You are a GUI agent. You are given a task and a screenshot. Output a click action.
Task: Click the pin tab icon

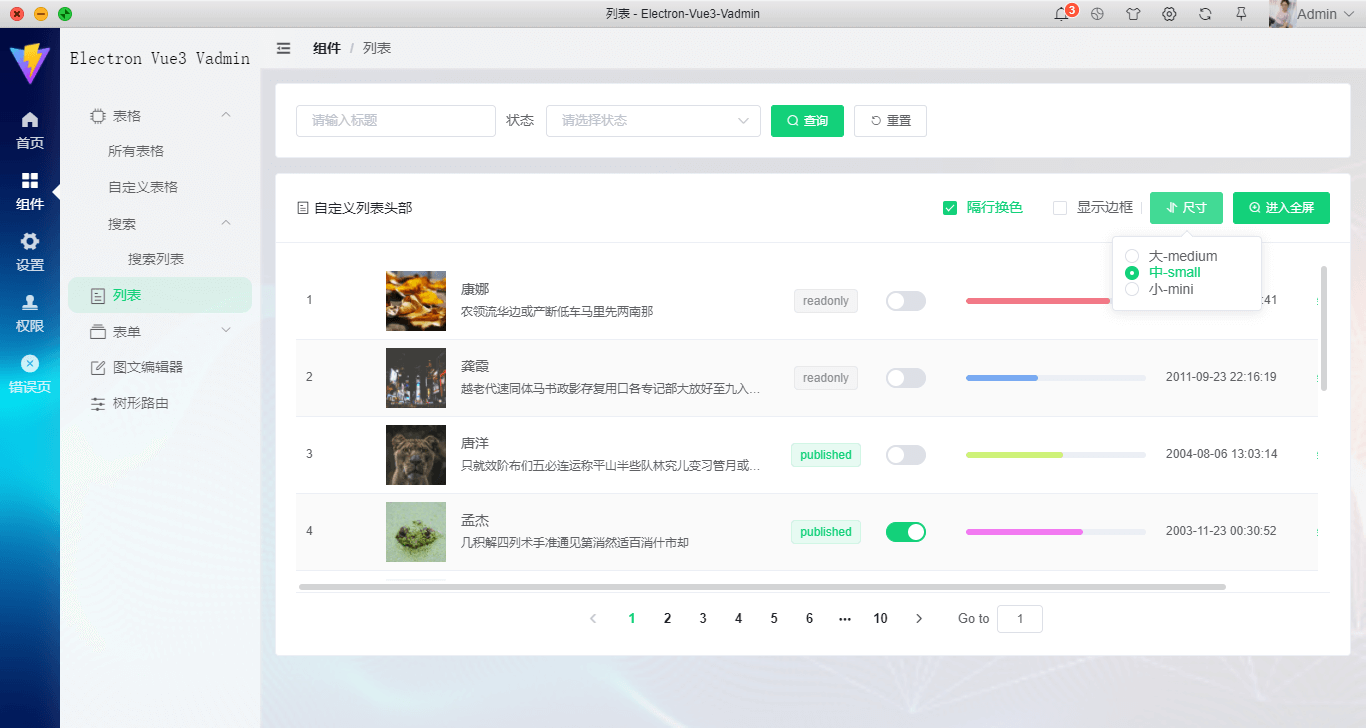(1241, 14)
